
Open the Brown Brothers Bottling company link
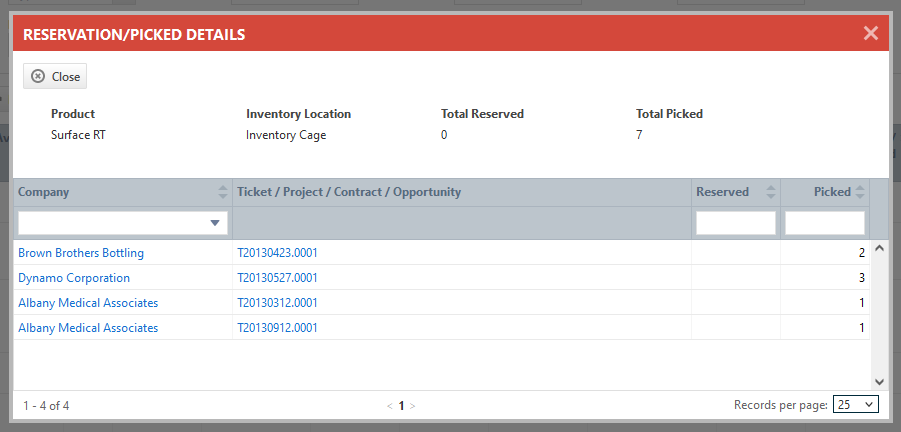81,253
